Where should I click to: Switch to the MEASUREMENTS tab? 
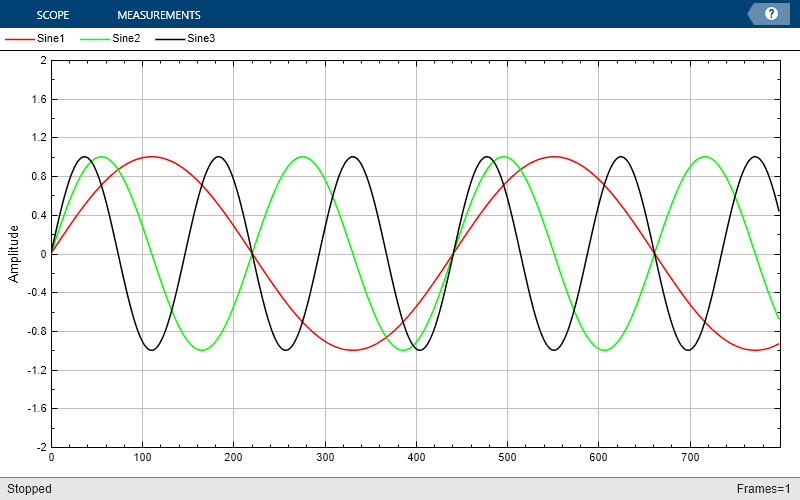pos(158,15)
